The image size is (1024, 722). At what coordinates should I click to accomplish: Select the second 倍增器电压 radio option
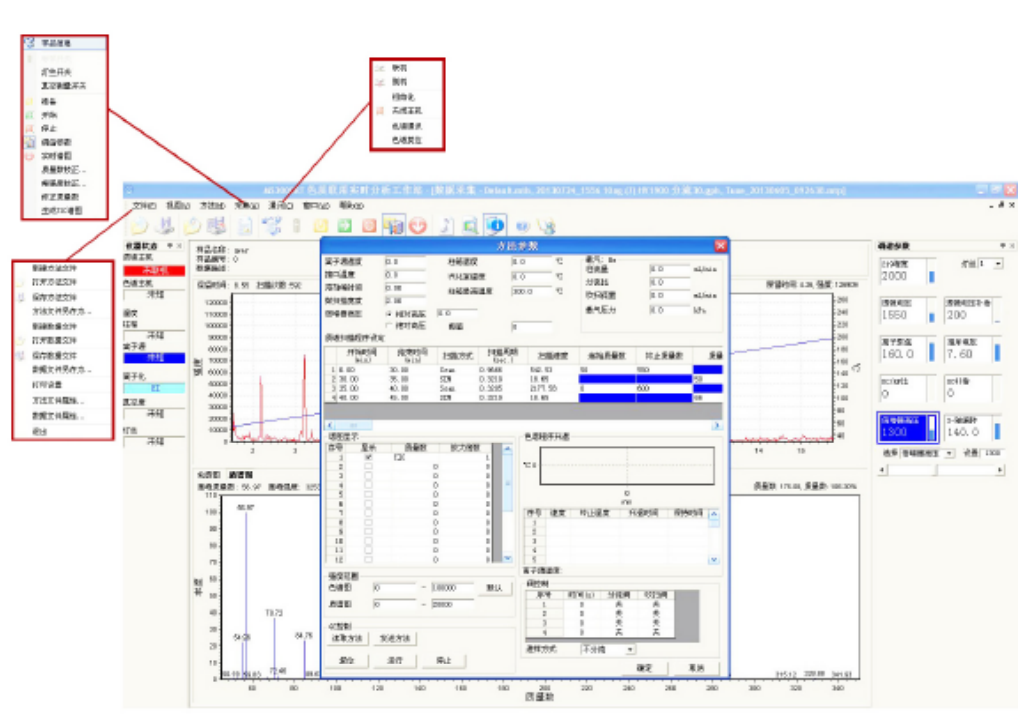click(x=389, y=326)
